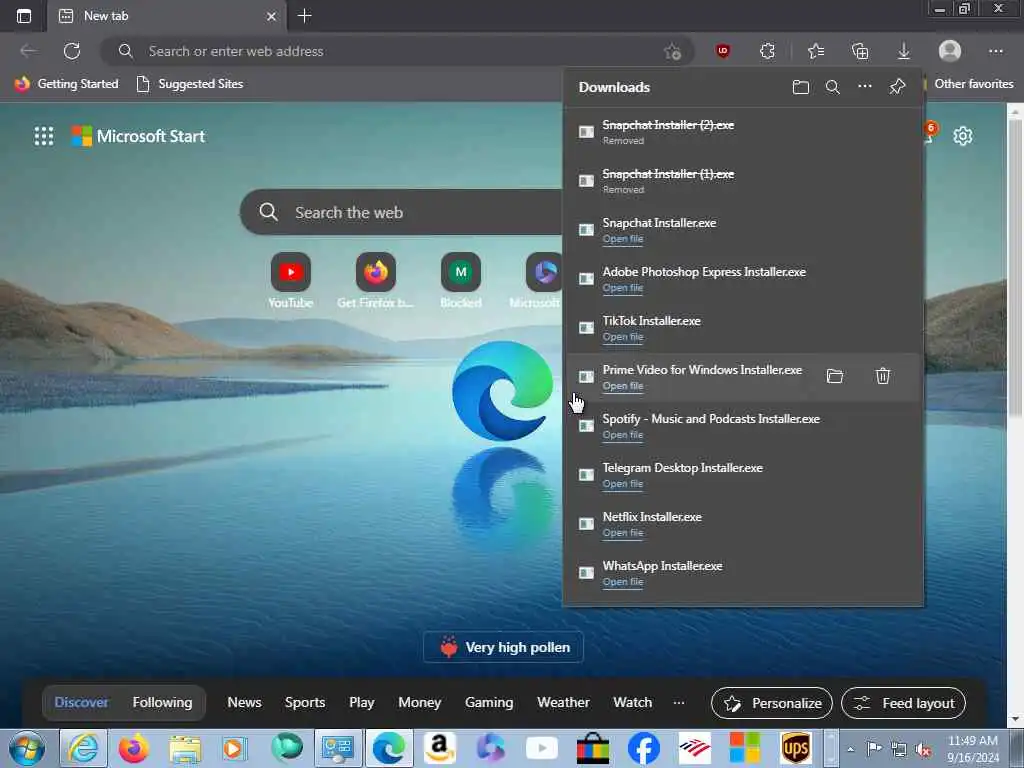This screenshot has width=1024, height=768.
Task: Open the Get Firefox quick link tile
Action: [376, 281]
